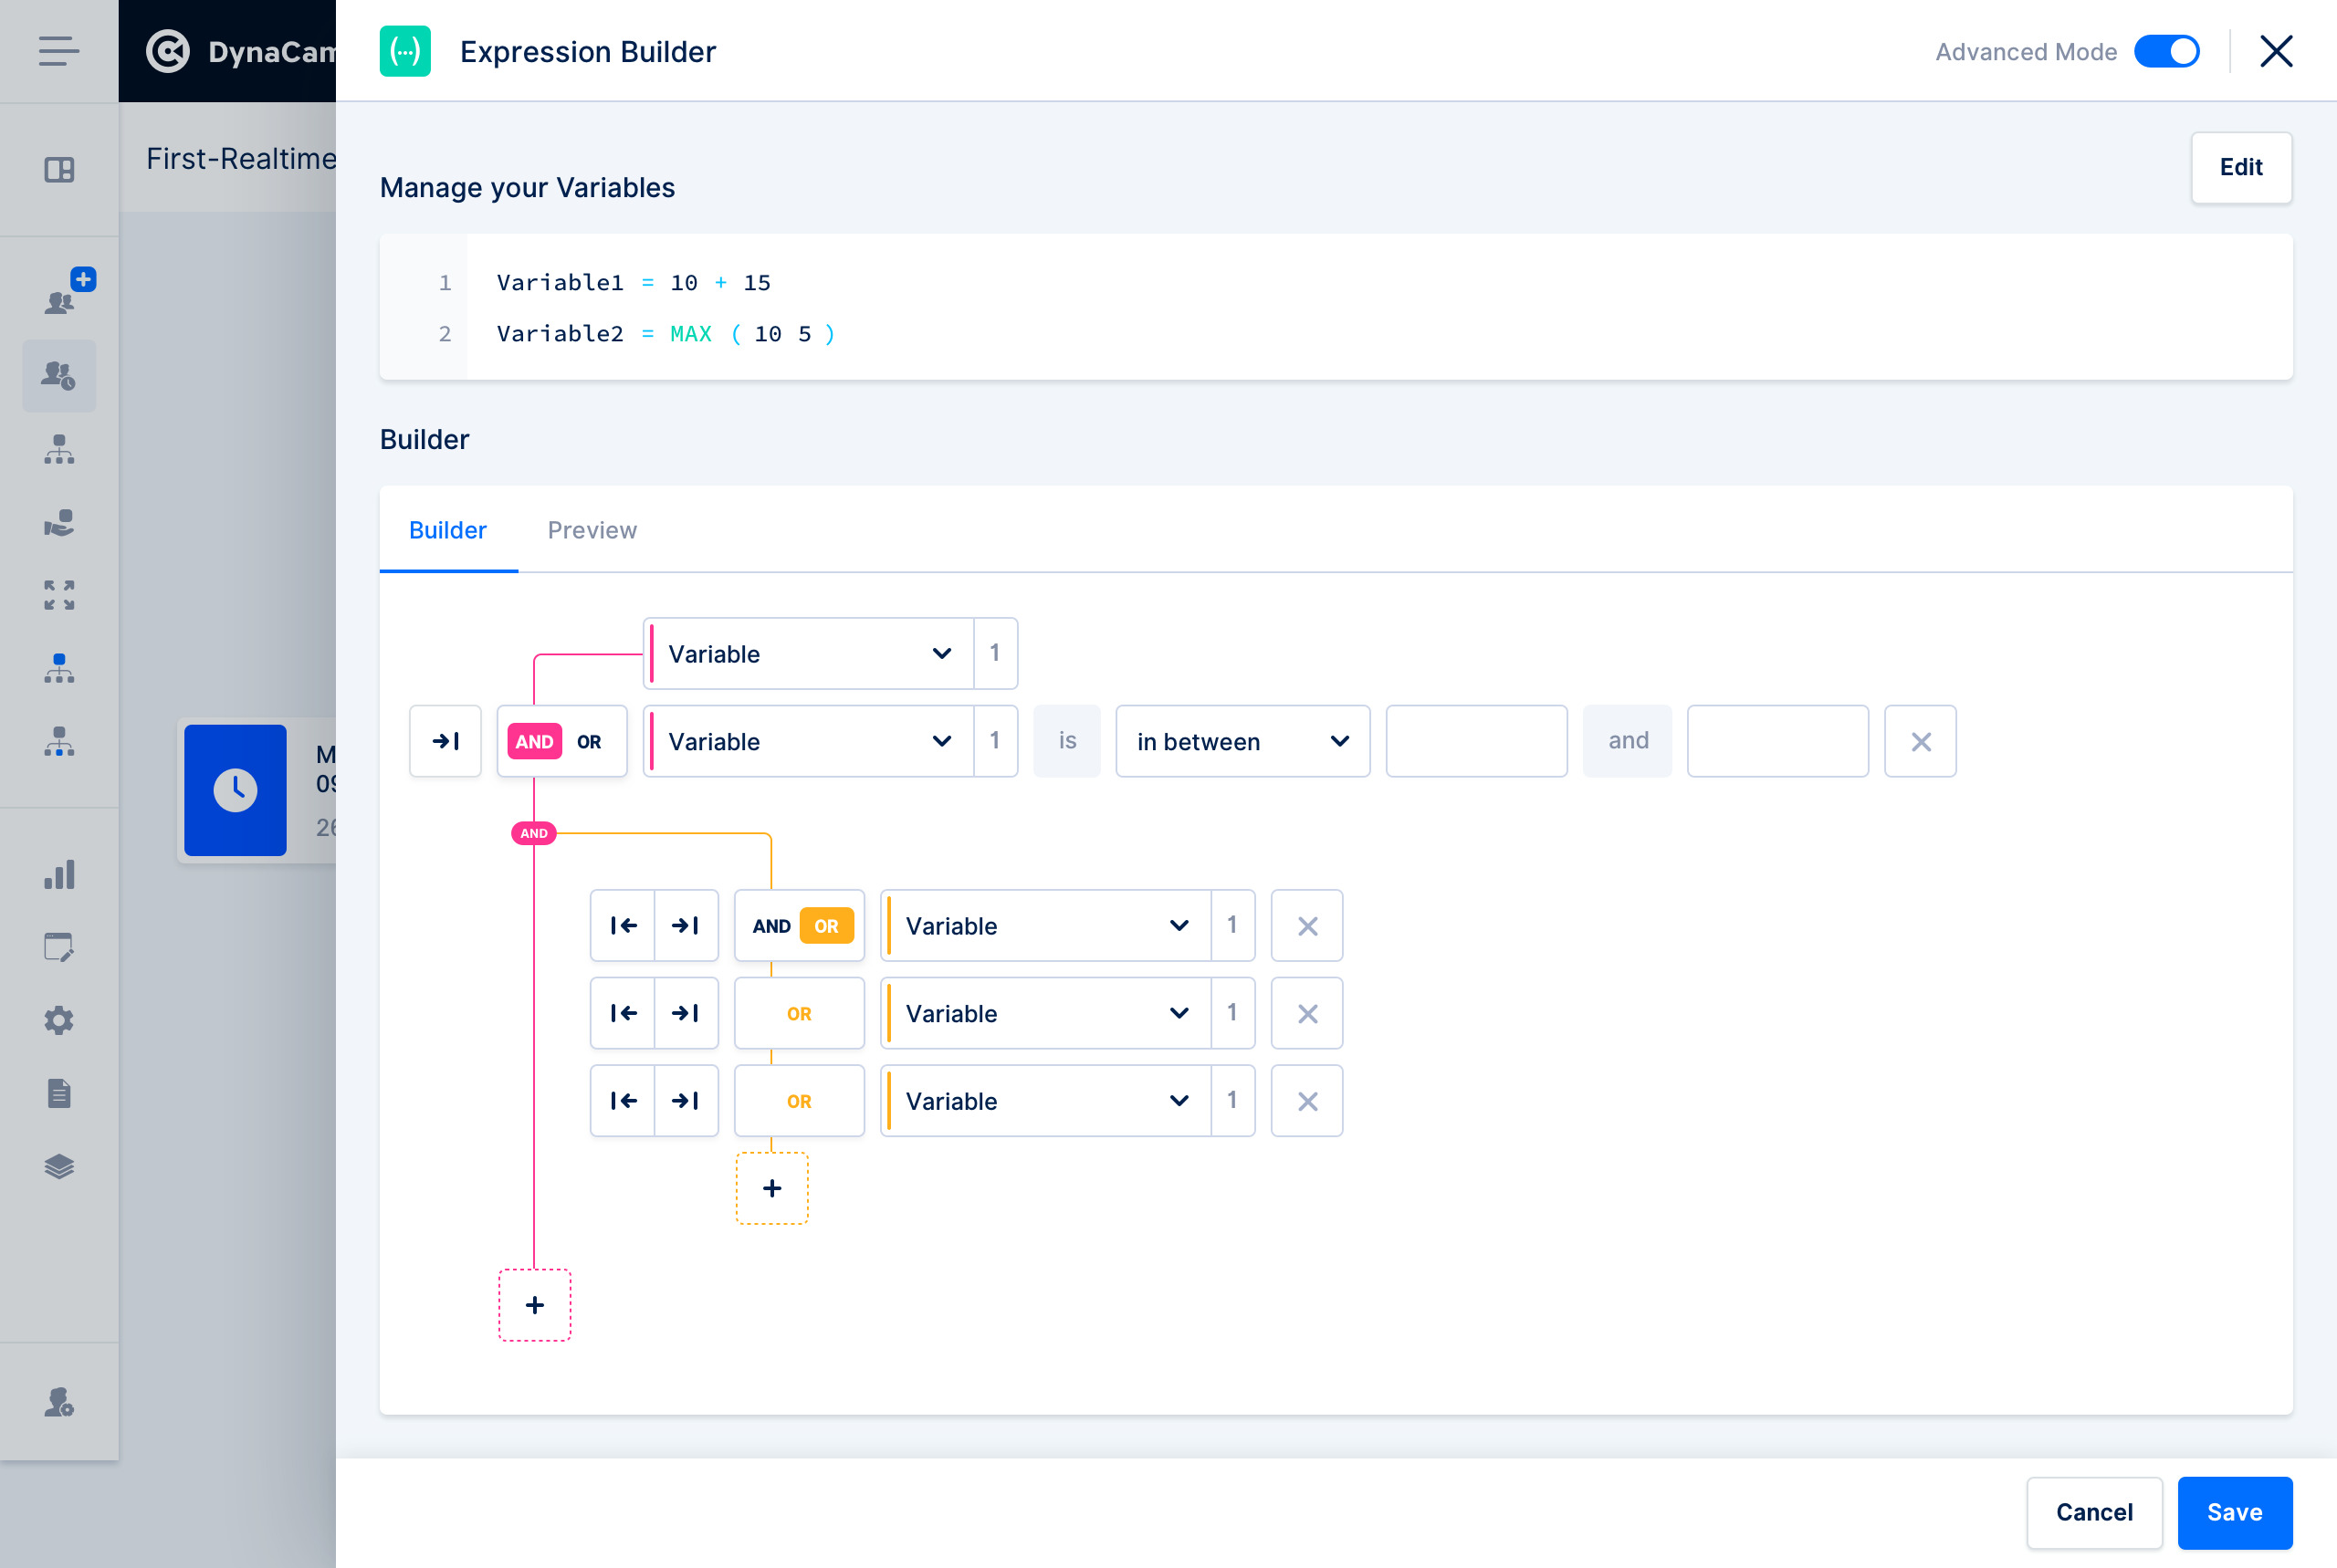The width and height of the screenshot is (2337, 1568).
Task: Open the settings gear in sidebar
Action: pos(59,1020)
